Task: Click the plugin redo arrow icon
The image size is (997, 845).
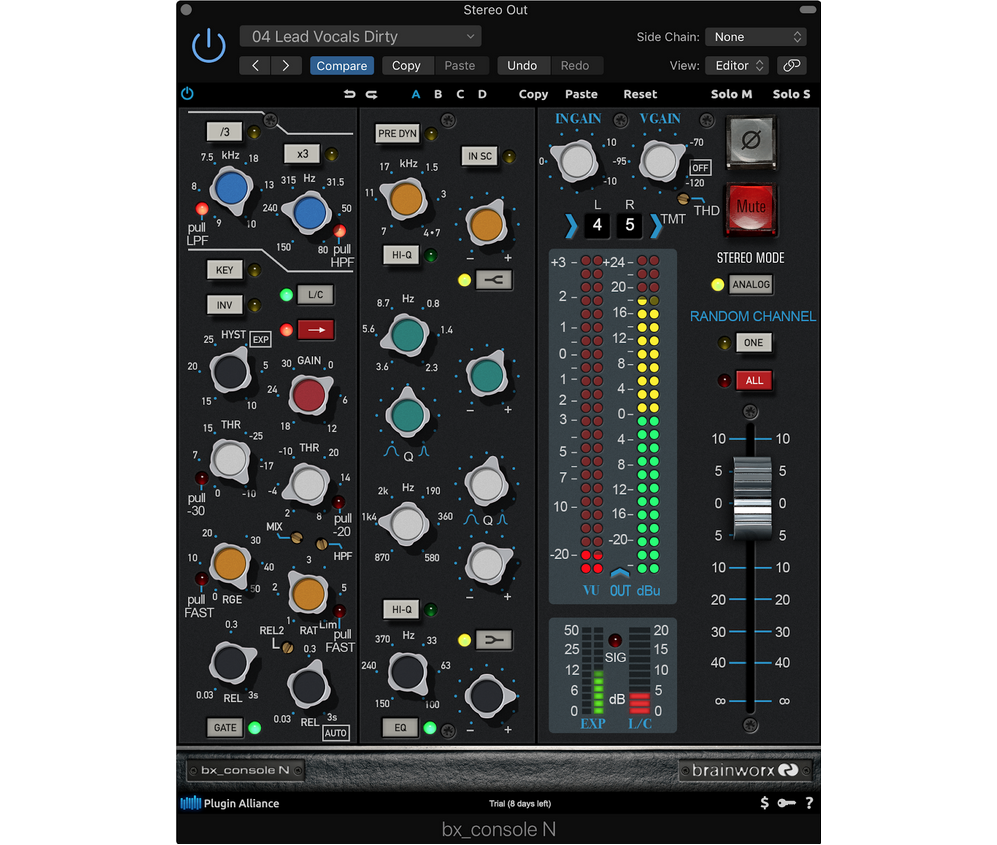Action: click(371, 94)
